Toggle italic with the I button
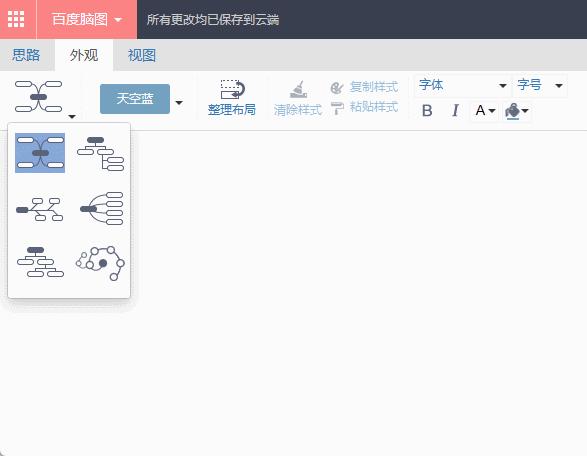The height and width of the screenshot is (456, 587). pos(455,111)
